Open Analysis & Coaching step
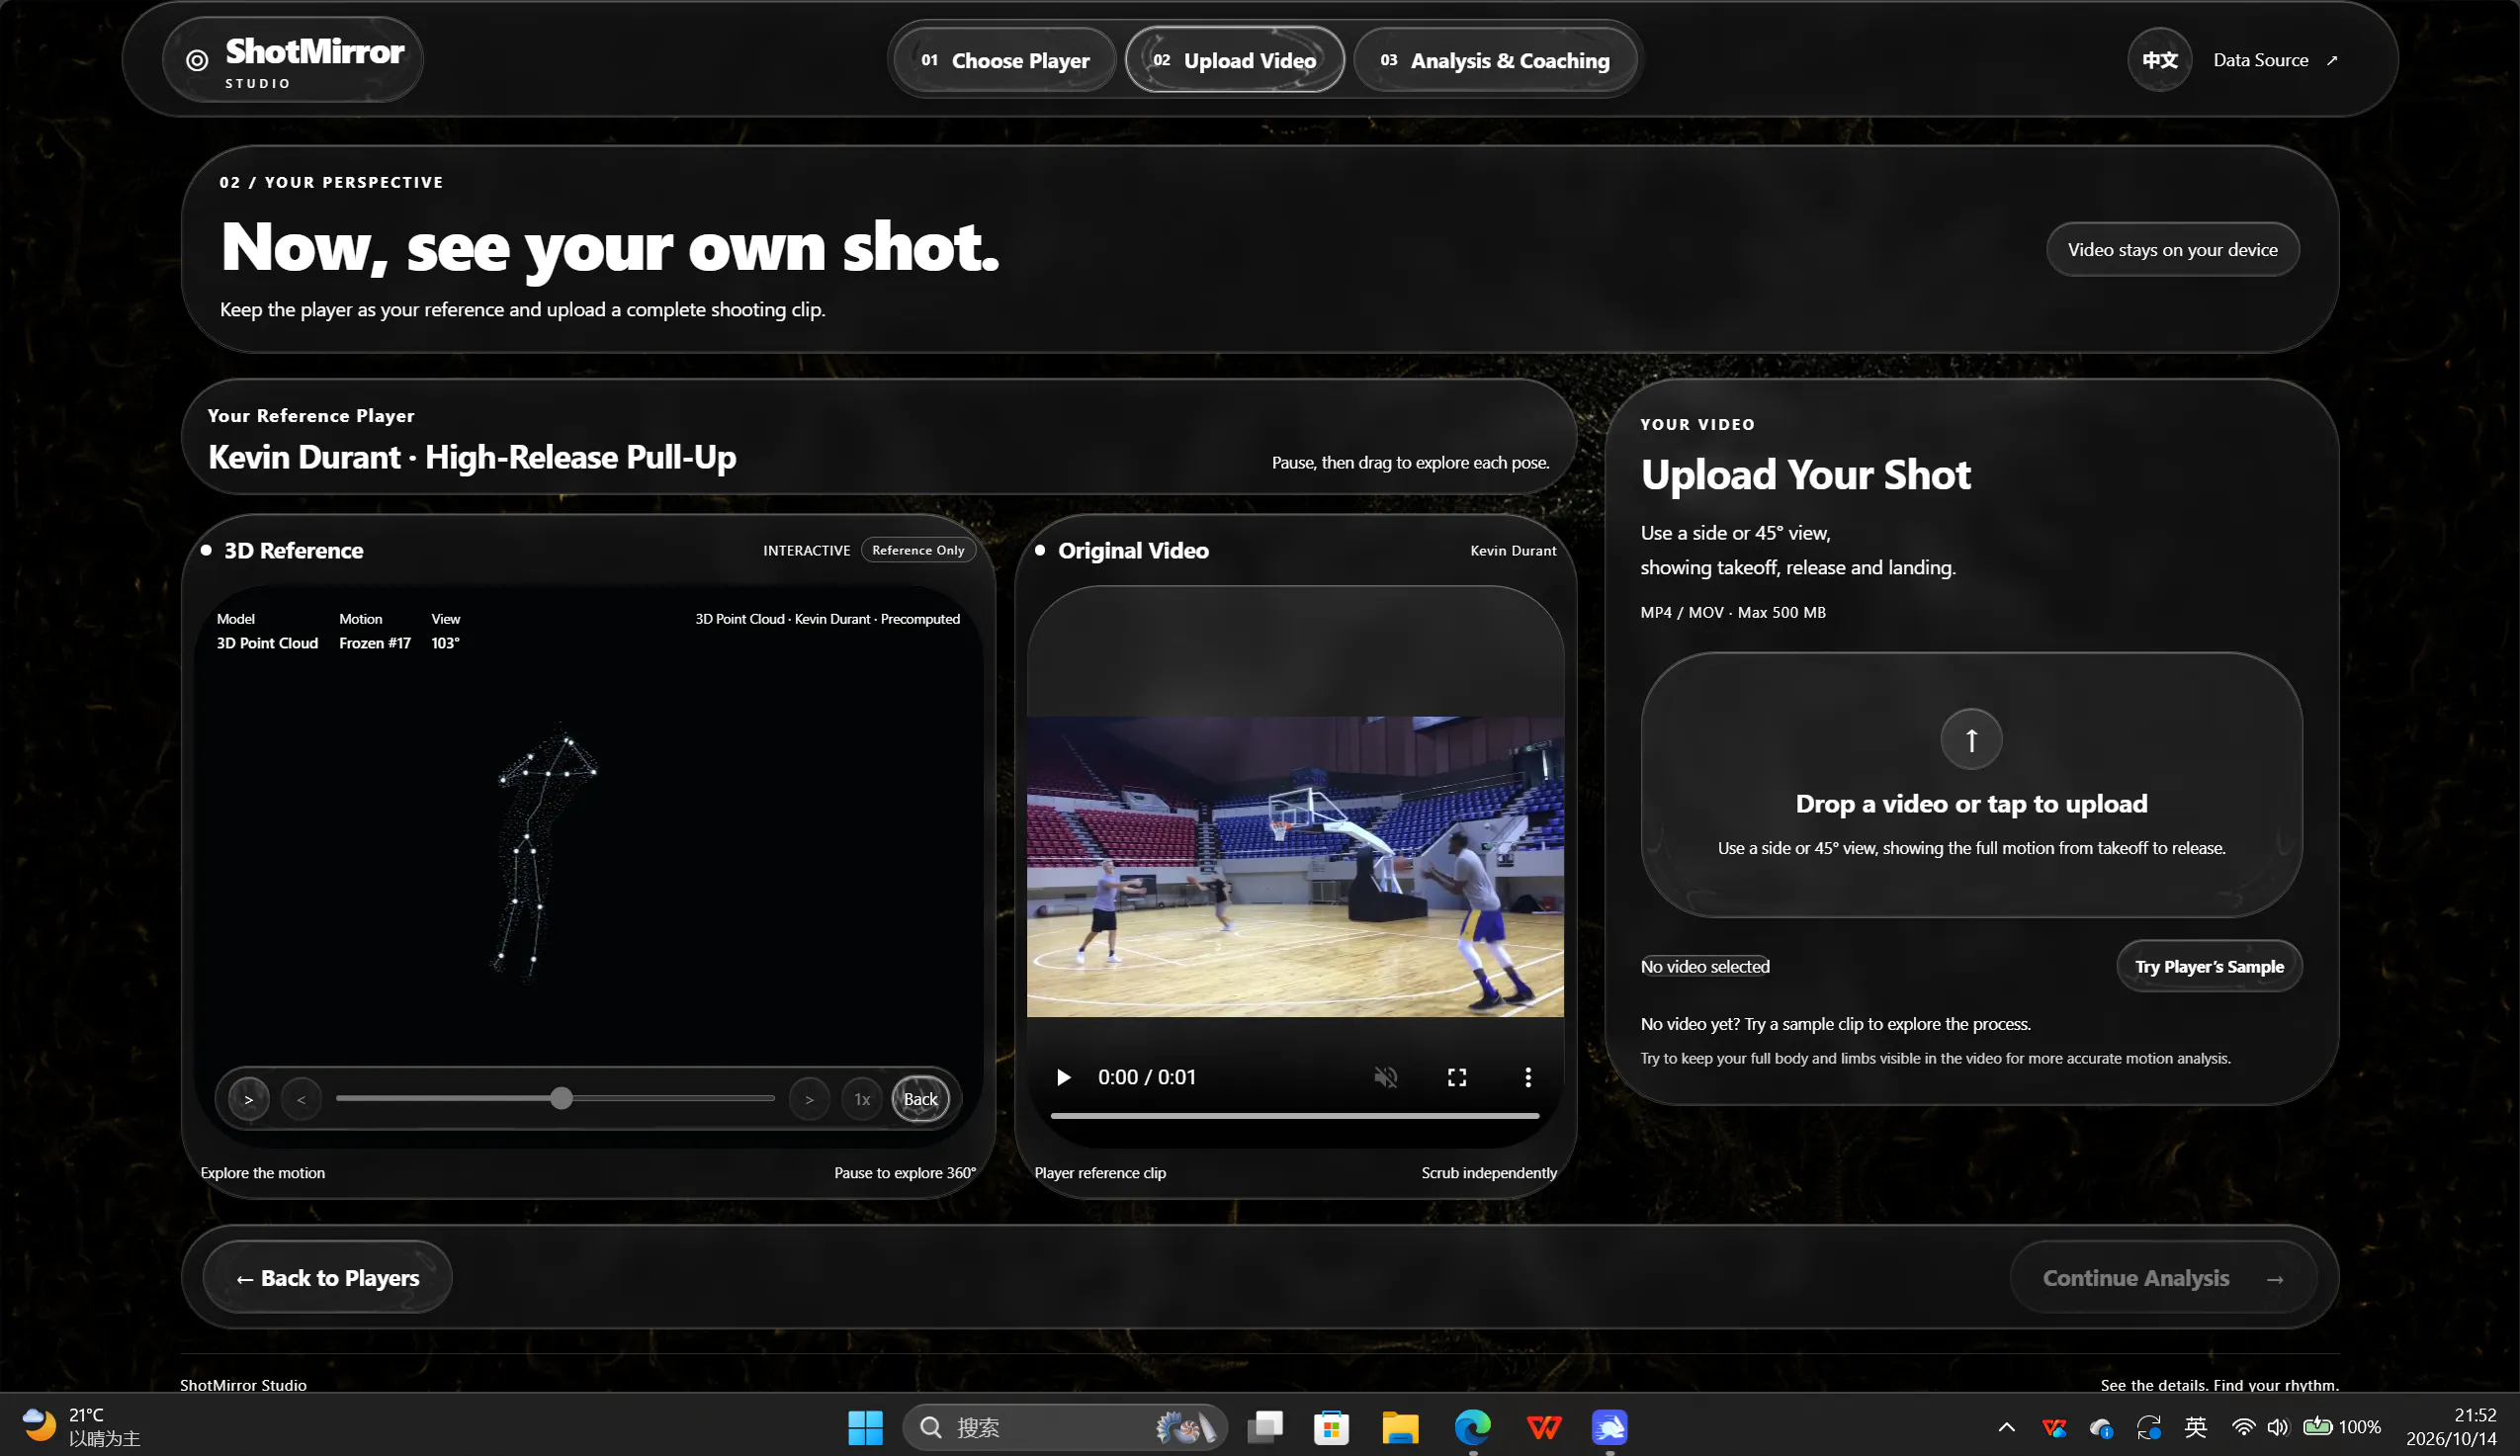The width and height of the screenshot is (2520, 1456). click(x=1495, y=60)
